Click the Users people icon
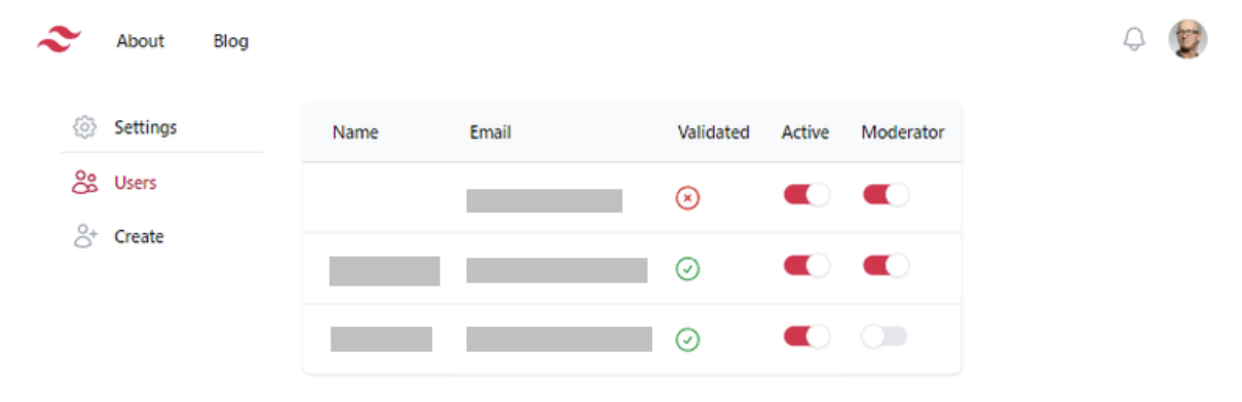The image size is (1242, 402). tap(85, 183)
